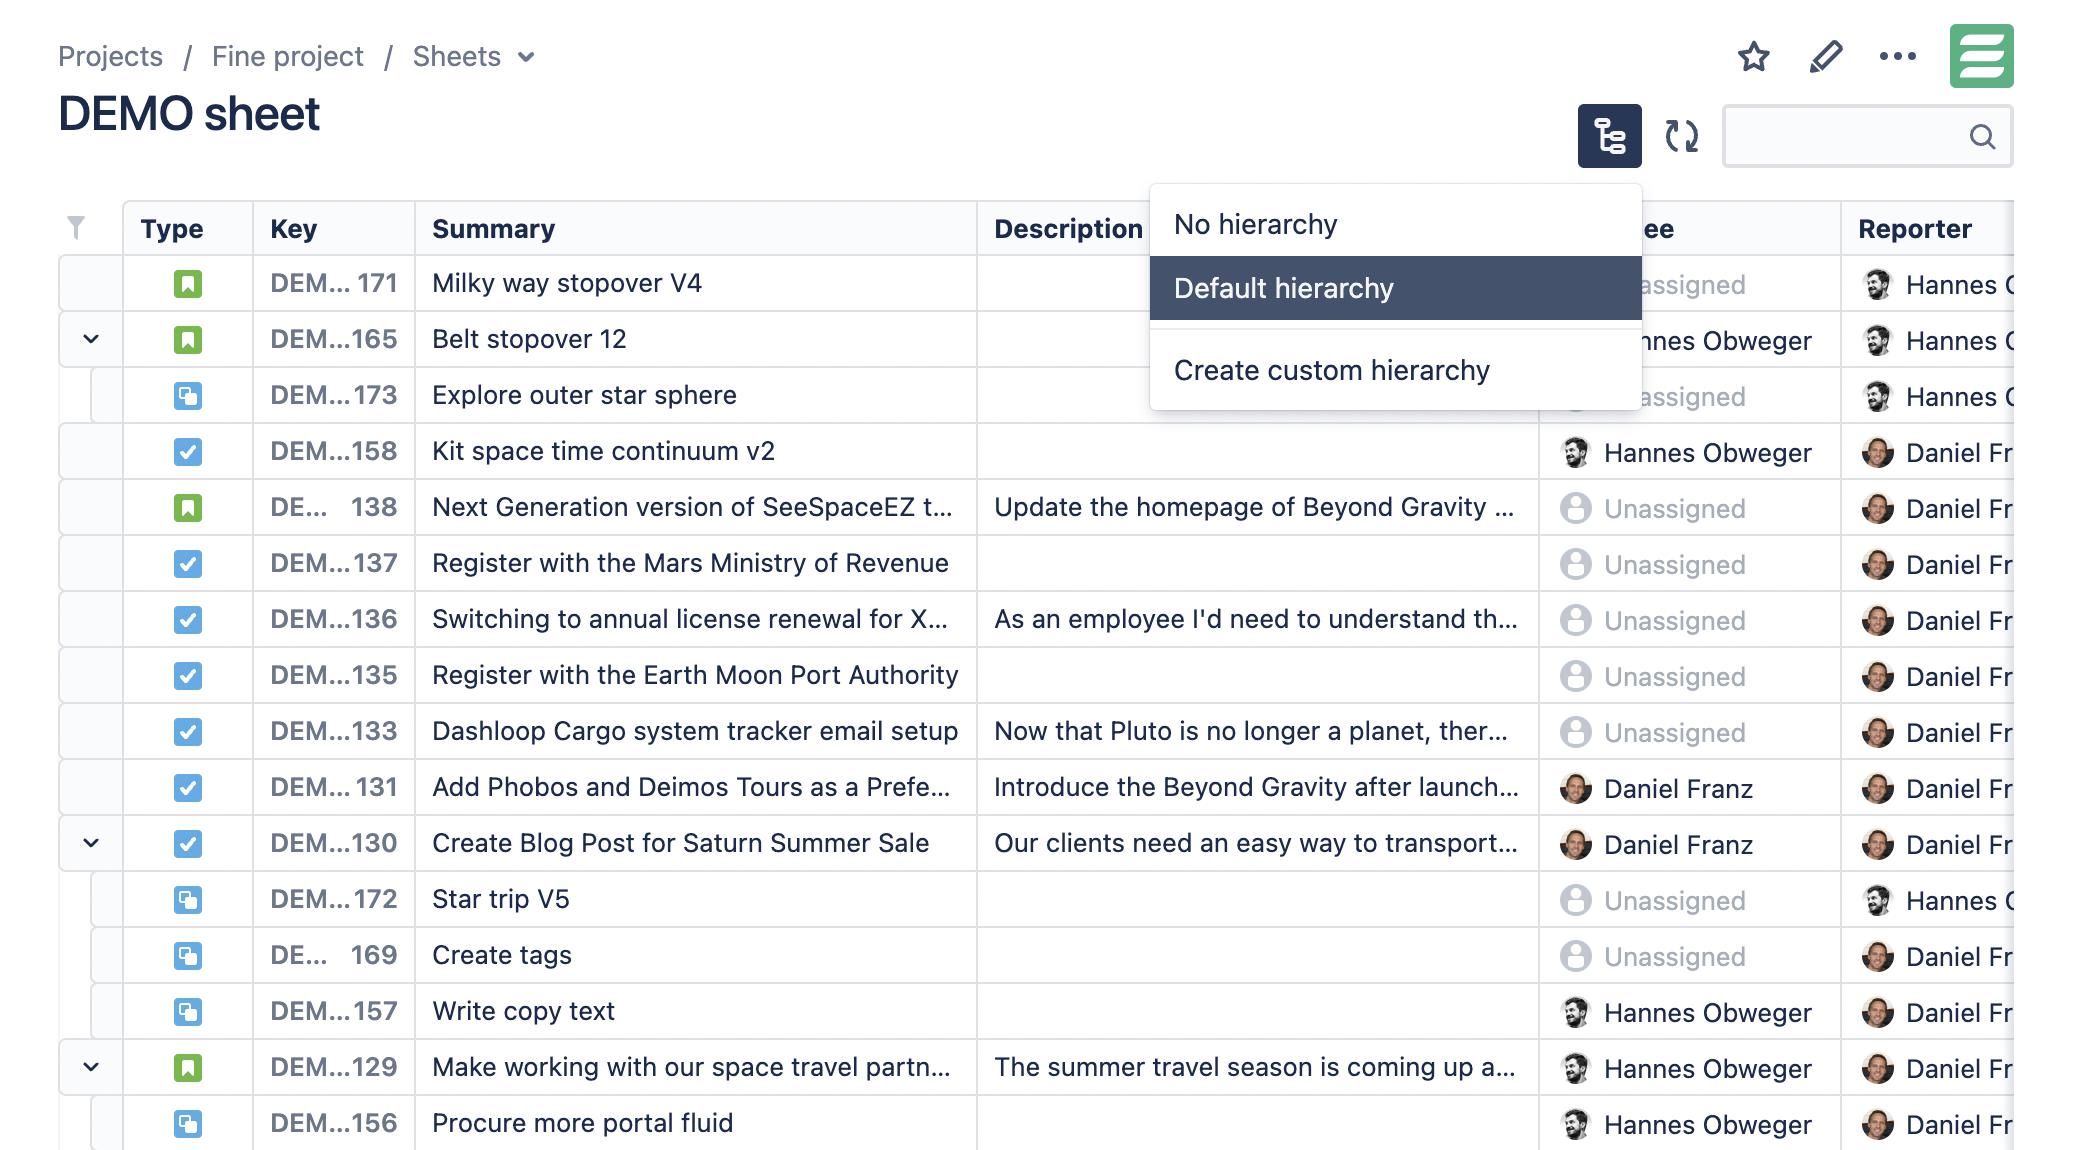The width and height of the screenshot is (2078, 1150).
Task: Click the green JXL app logo
Action: (1981, 55)
